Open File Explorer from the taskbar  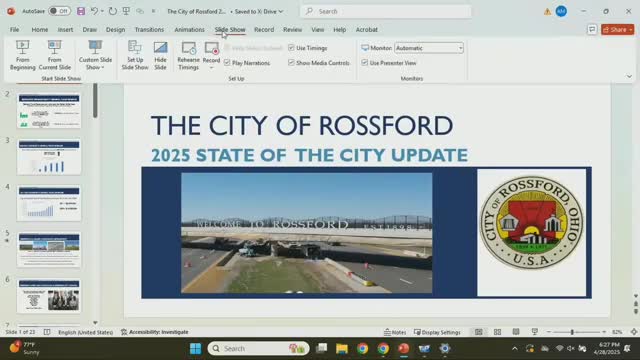pos(342,349)
